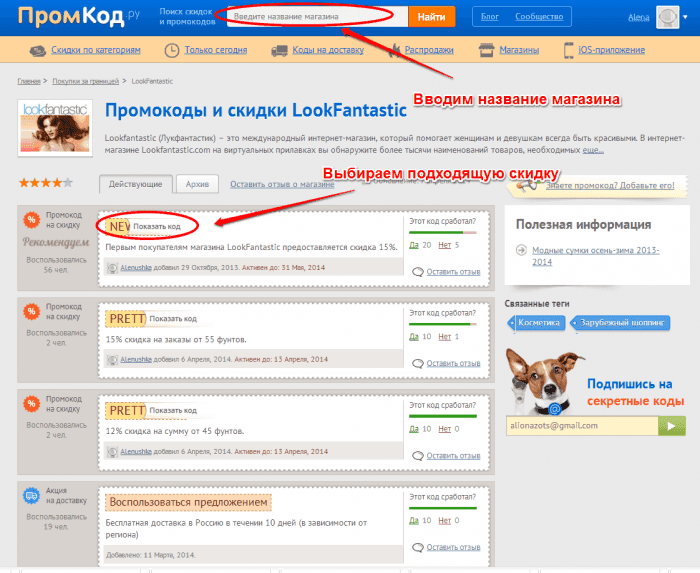Open the Блог link
This screenshot has height=573, width=700.
490,17
